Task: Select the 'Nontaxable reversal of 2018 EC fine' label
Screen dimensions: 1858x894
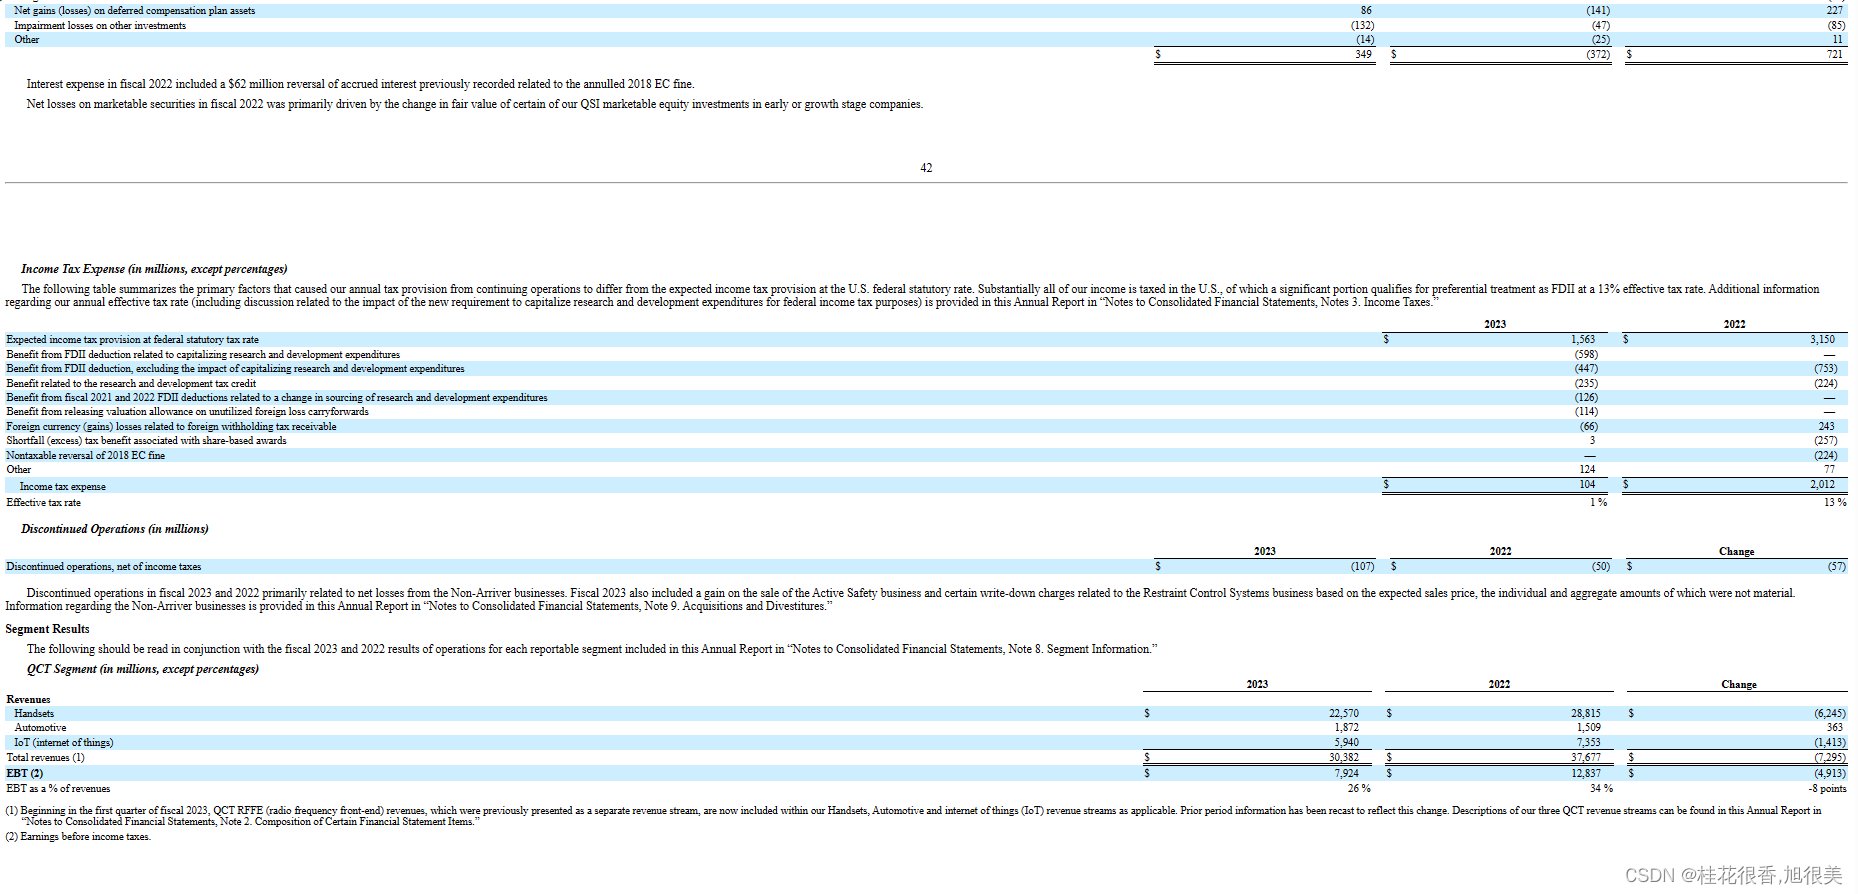Action: (86, 456)
